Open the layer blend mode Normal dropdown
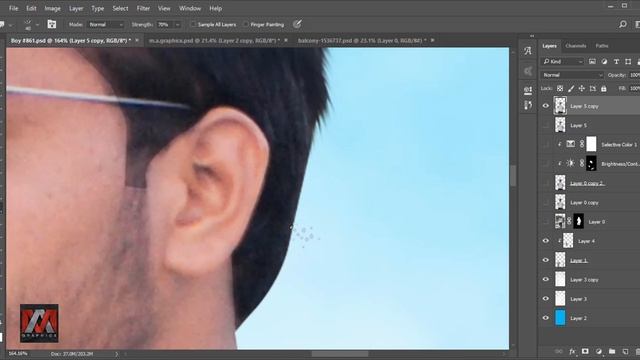The width and height of the screenshot is (640, 360). click(x=572, y=75)
